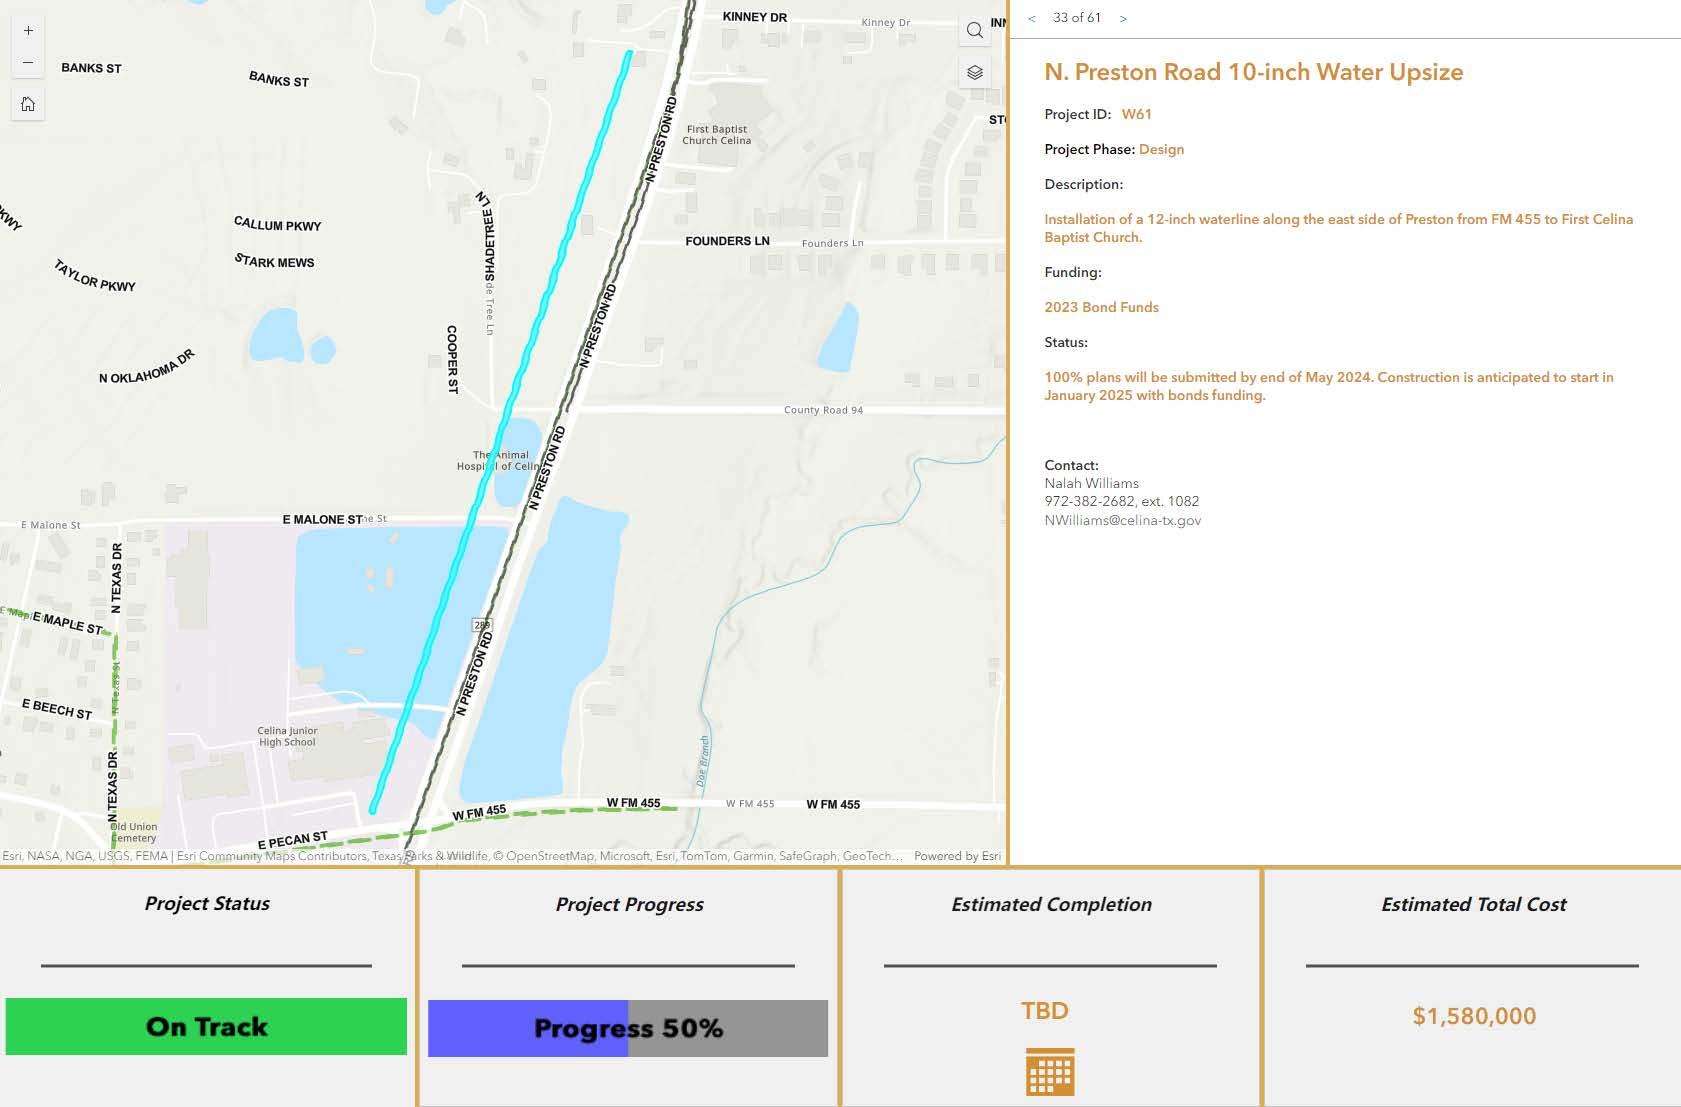Click the First Baptist Church Celina label
The height and width of the screenshot is (1107, 1681).
click(x=717, y=134)
